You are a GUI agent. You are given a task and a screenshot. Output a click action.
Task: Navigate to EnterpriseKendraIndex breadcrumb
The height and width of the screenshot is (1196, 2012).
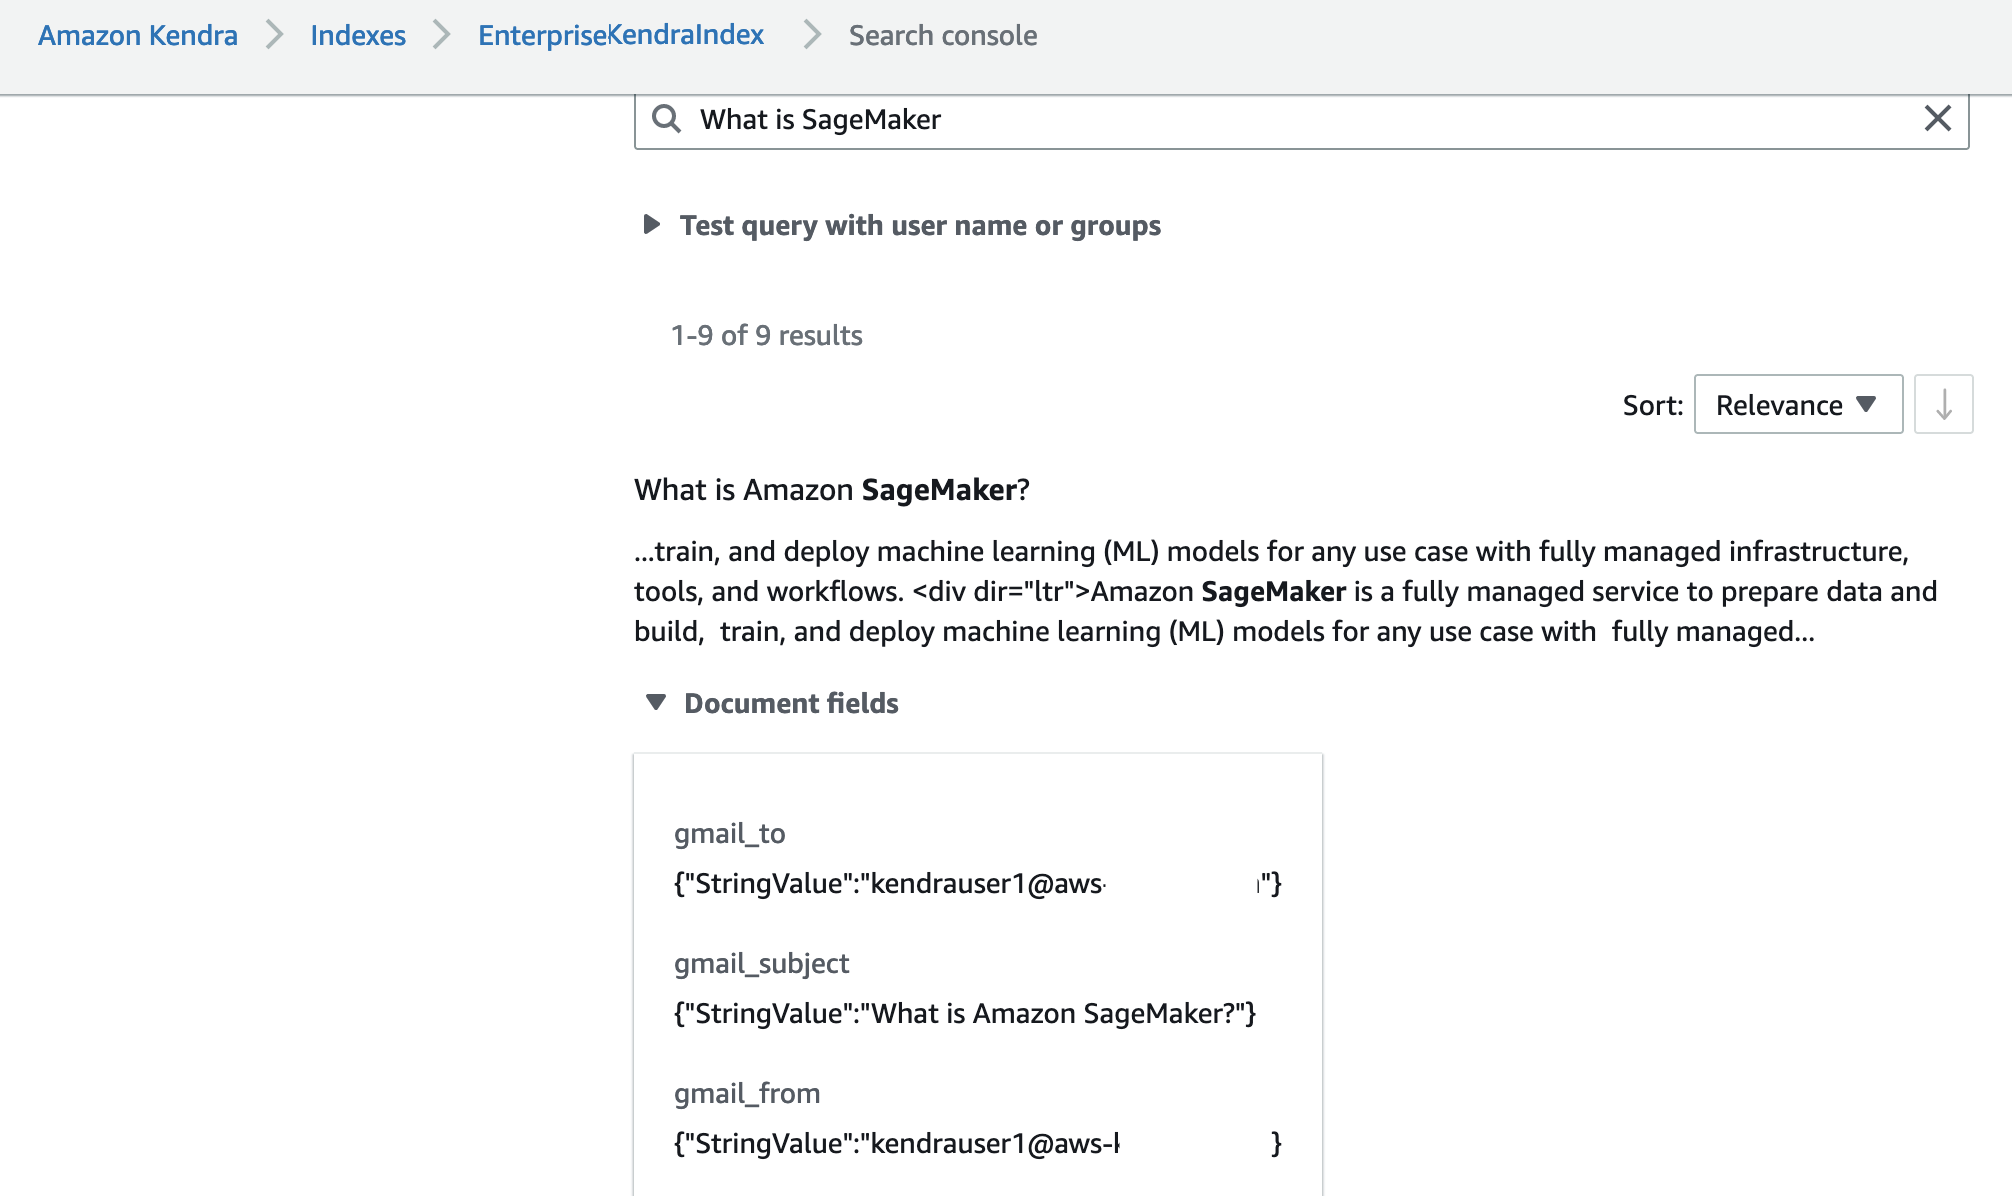pos(620,36)
